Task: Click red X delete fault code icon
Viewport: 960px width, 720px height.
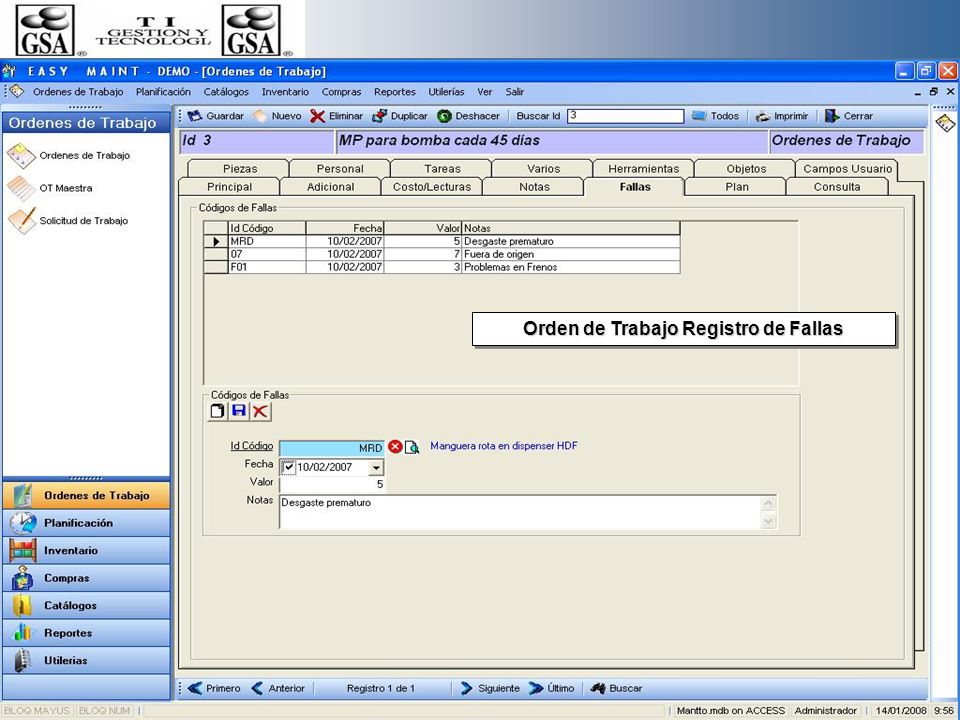Action: [260, 411]
